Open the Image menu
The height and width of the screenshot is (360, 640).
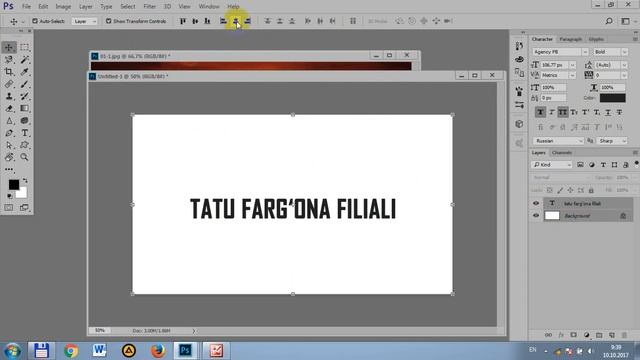63,7
